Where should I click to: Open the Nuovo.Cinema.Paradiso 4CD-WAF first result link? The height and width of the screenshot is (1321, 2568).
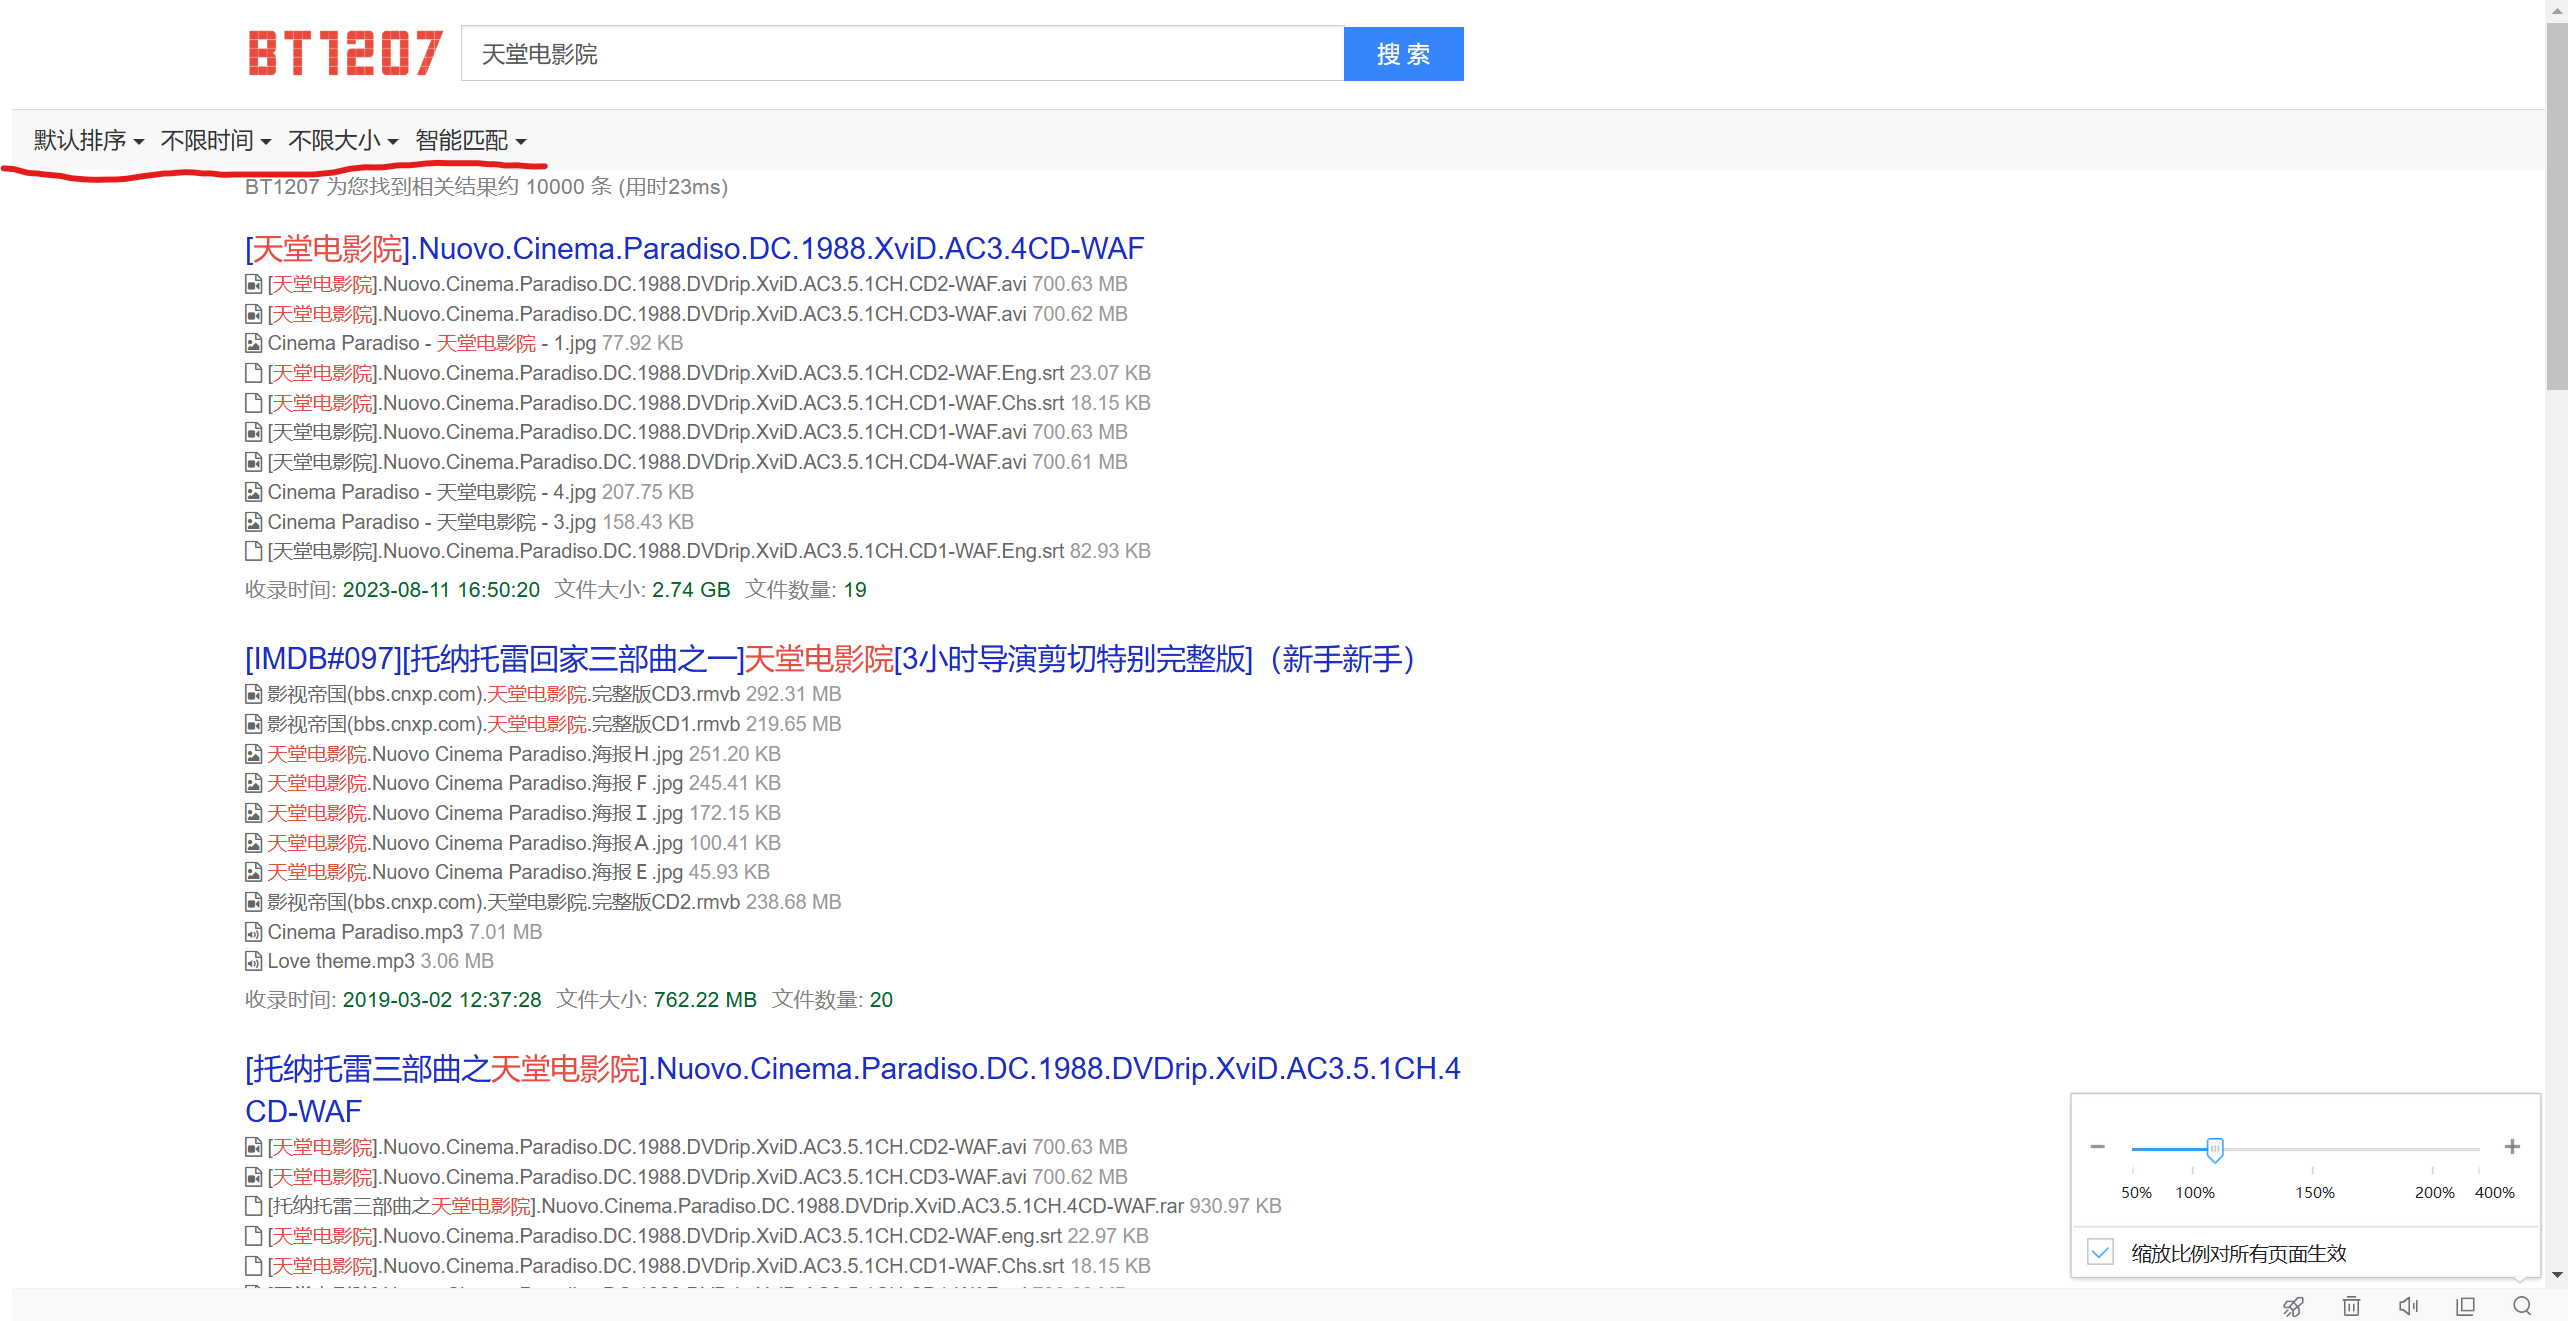tap(694, 248)
